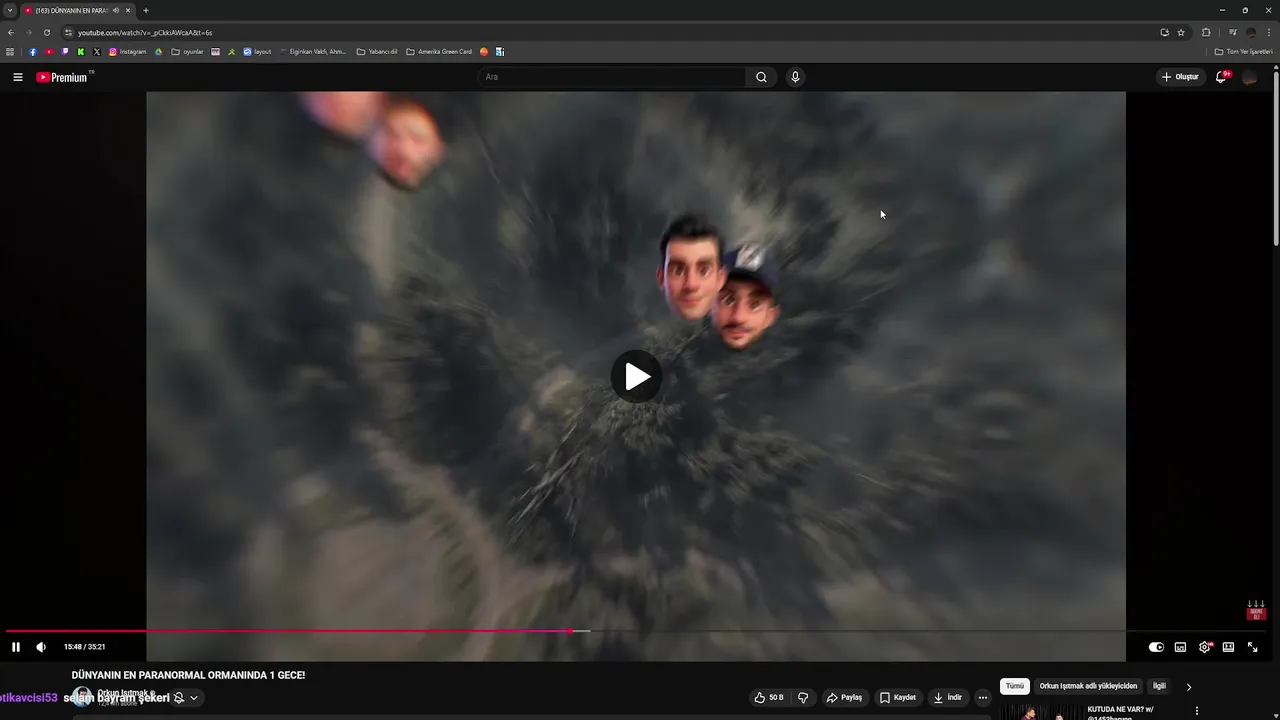The image size is (1280, 720).
Task: Click the Kaydet save button
Action: point(897,697)
